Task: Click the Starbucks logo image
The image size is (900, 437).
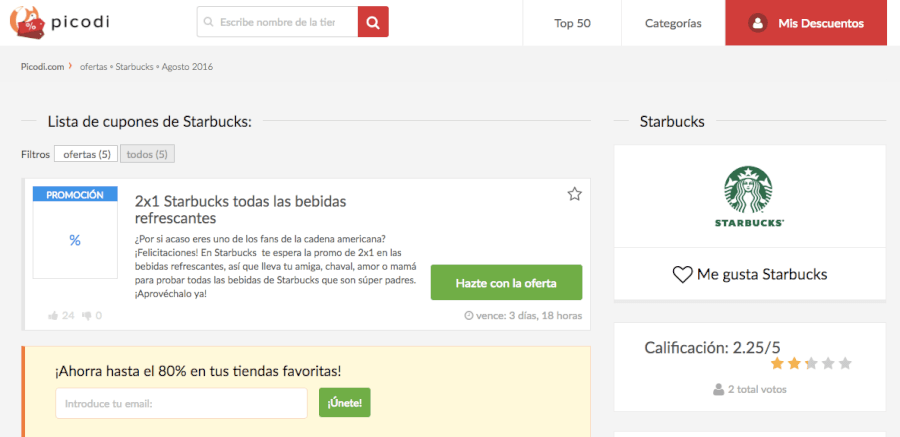Action: [749, 196]
